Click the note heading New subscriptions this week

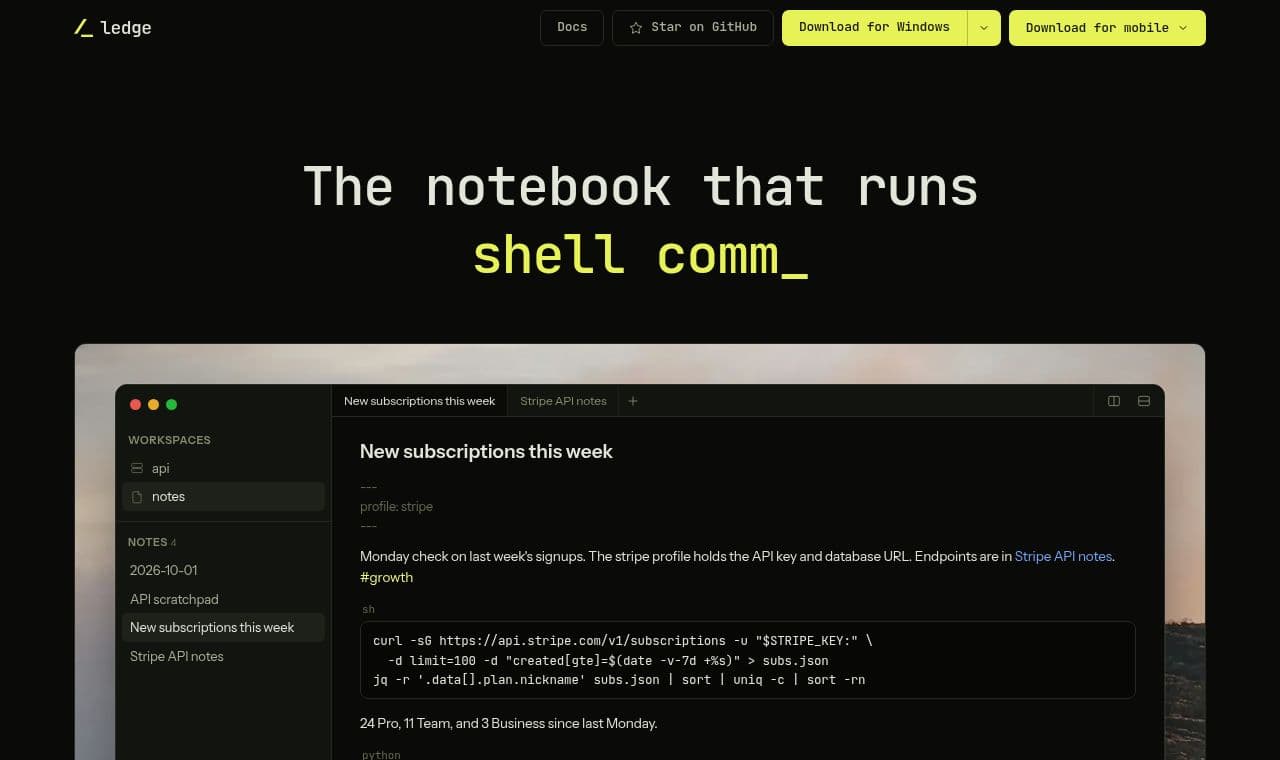tap(486, 451)
